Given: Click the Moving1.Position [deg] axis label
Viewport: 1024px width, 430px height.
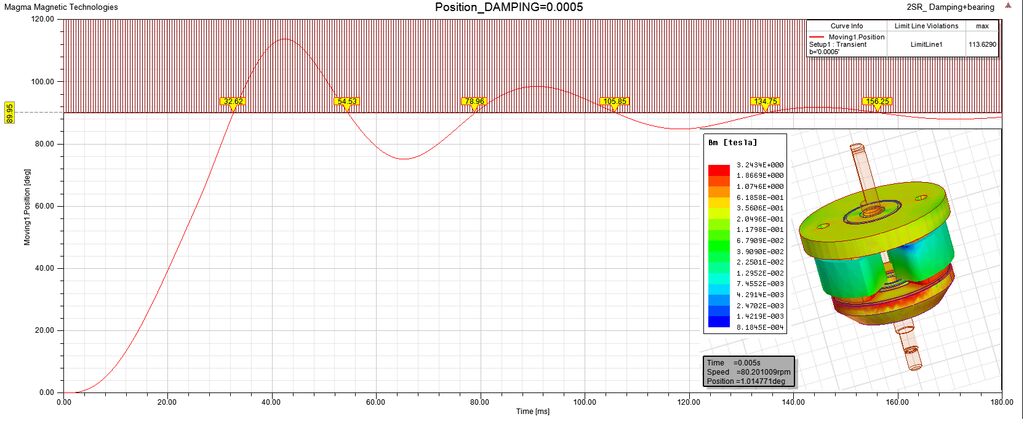Looking at the screenshot, I should 28,205.
